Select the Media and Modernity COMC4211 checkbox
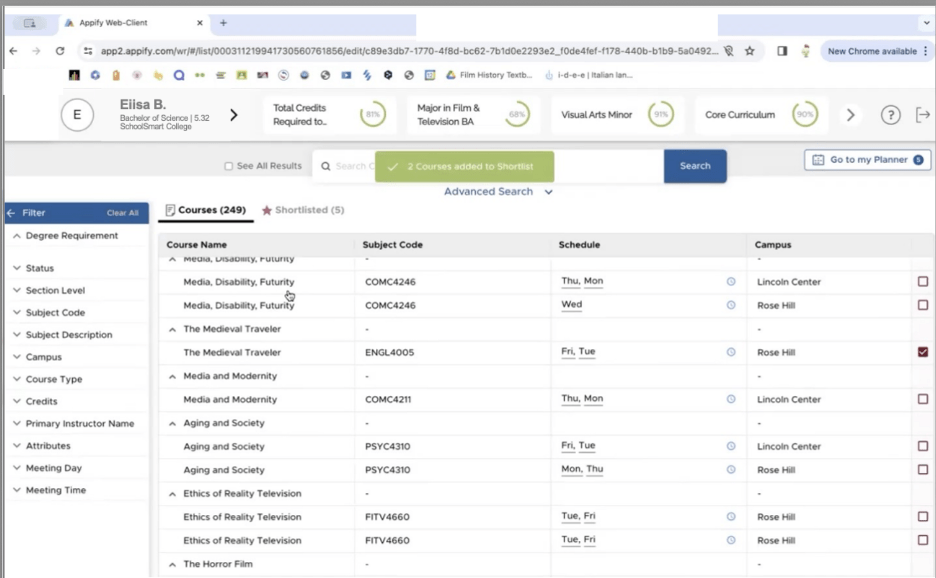The image size is (936, 578). coord(922,399)
